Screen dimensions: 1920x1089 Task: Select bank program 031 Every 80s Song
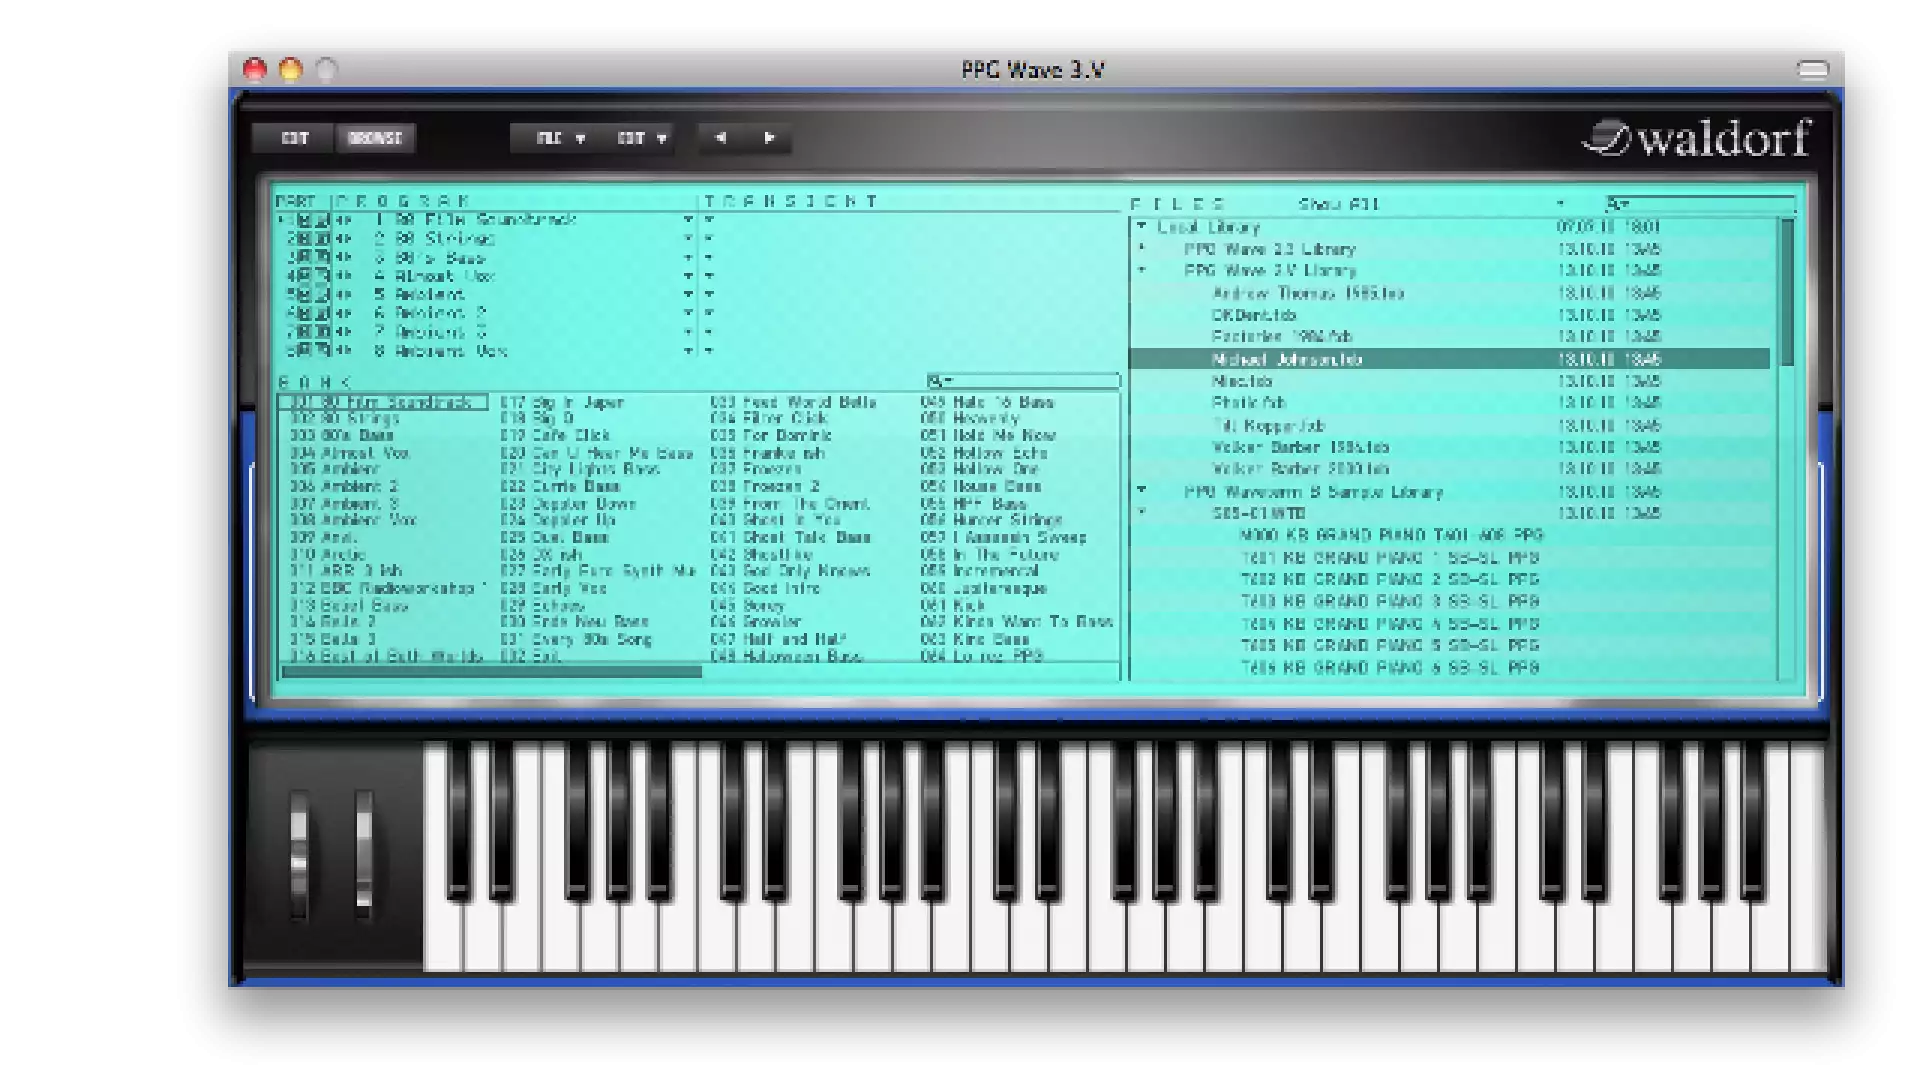point(576,640)
